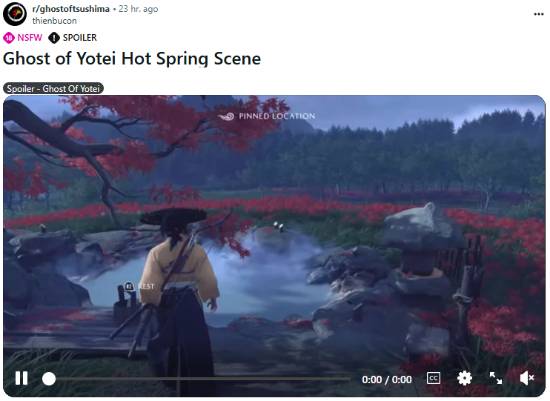Open video settings gear

[464, 378]
